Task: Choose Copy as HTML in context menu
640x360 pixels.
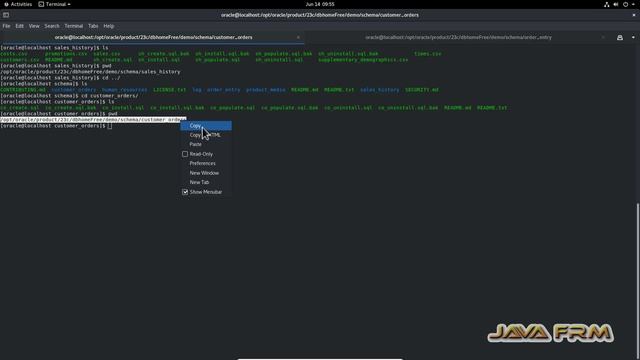Action: (x=206, y=135)
